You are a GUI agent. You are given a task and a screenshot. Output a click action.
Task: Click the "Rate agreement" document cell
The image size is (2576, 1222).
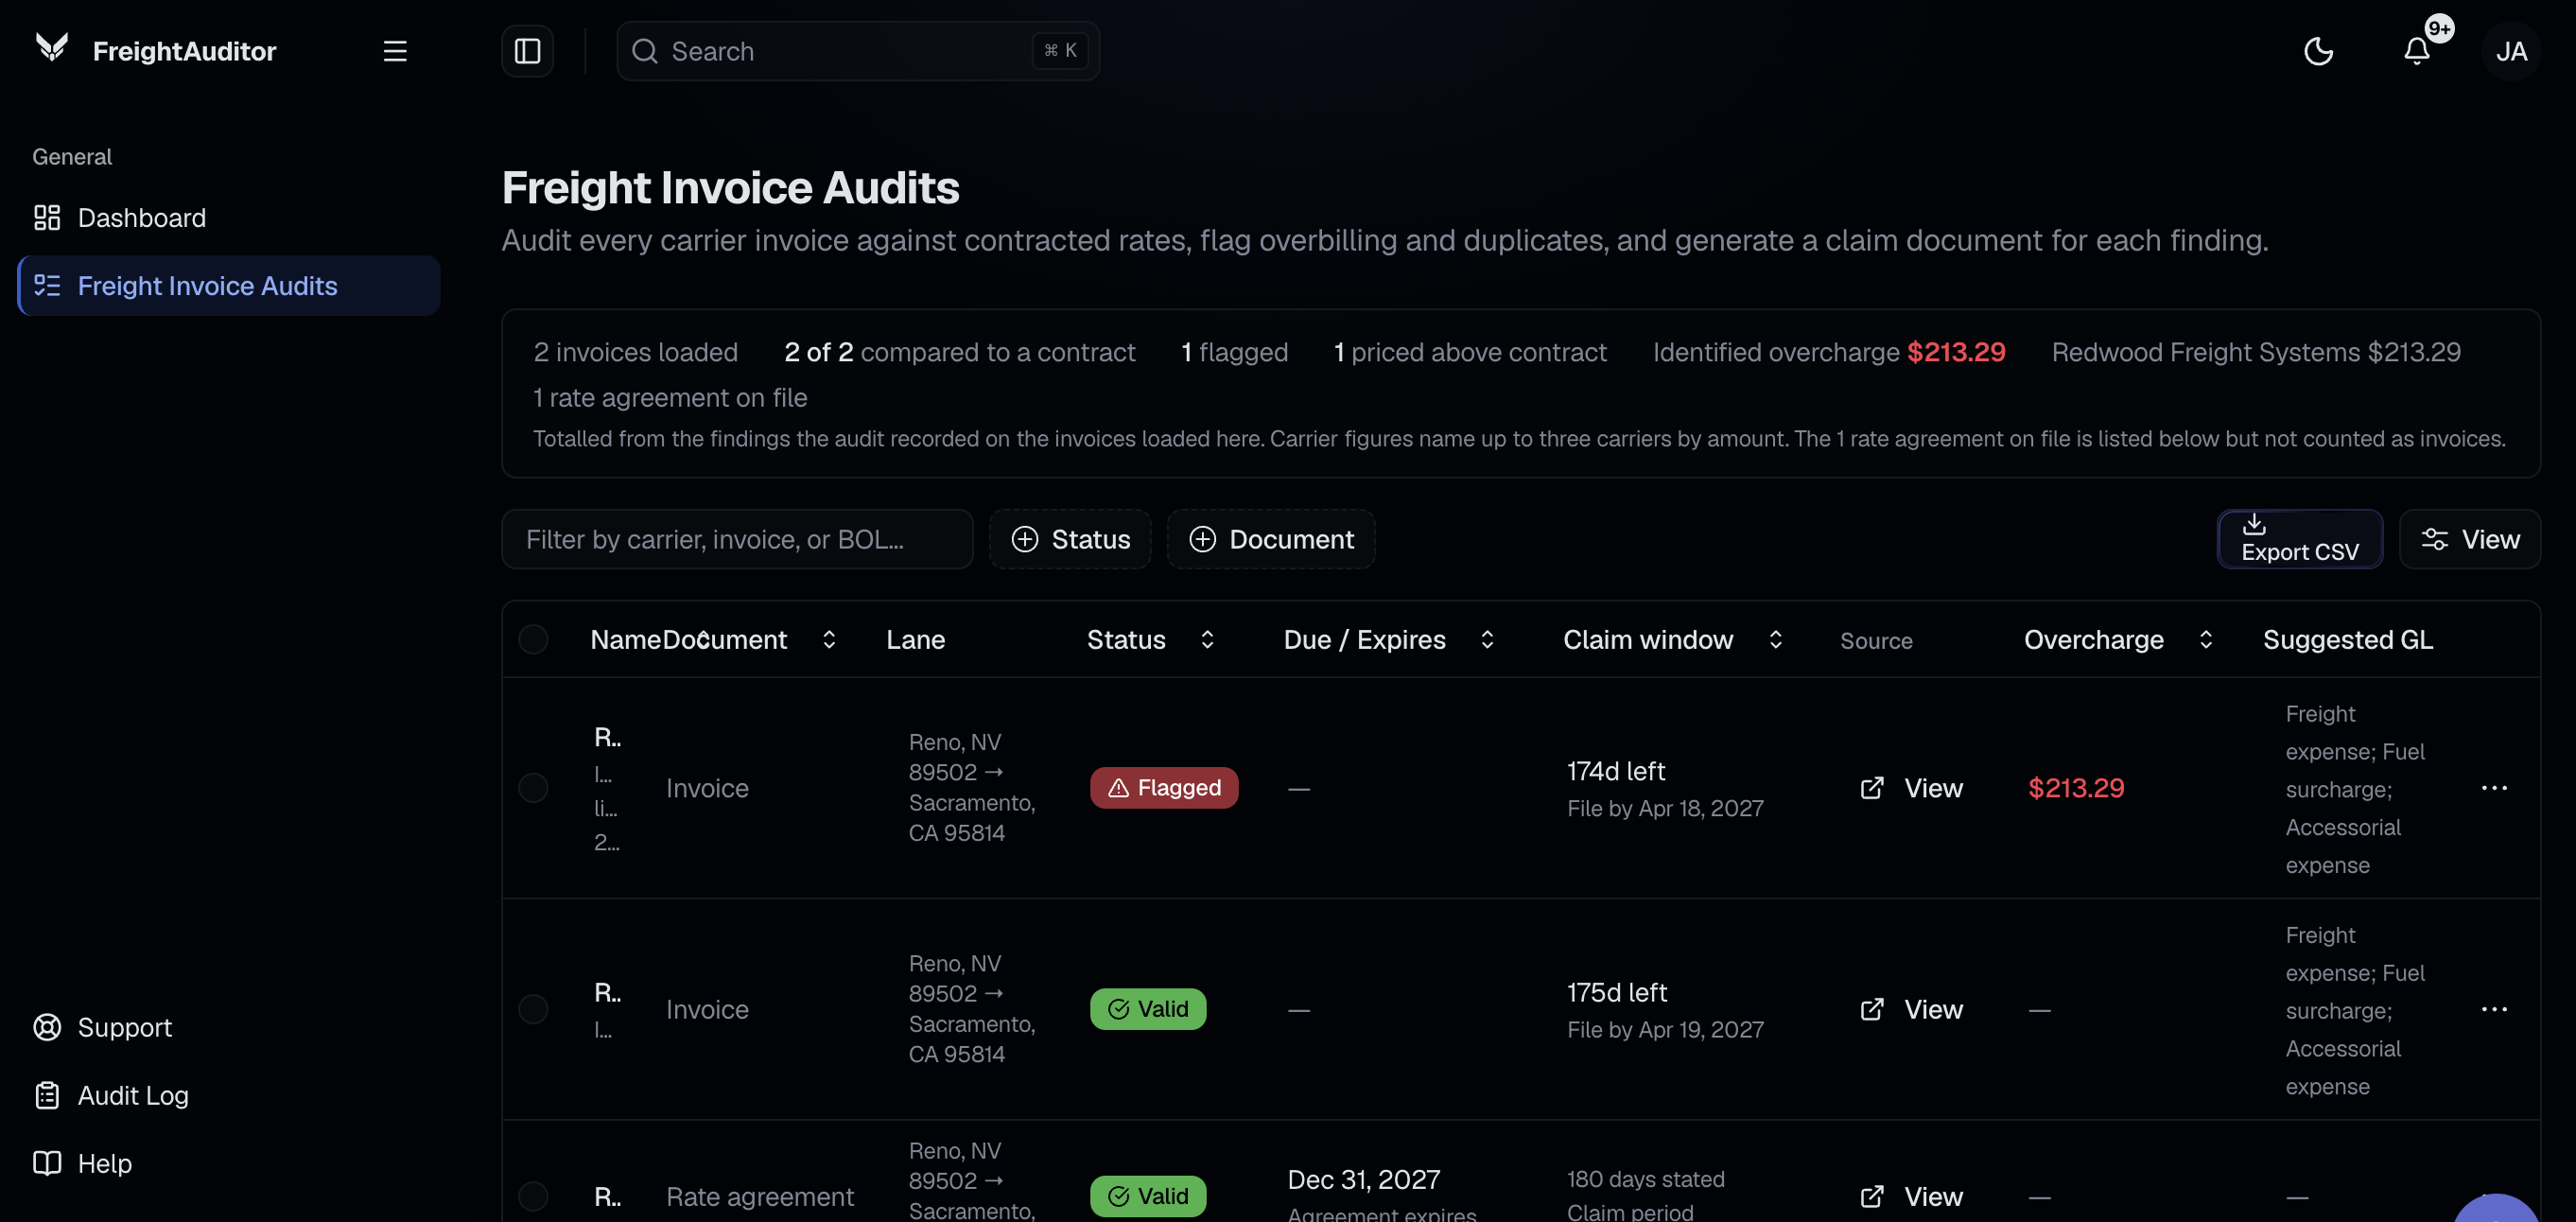click(760, 1196)
